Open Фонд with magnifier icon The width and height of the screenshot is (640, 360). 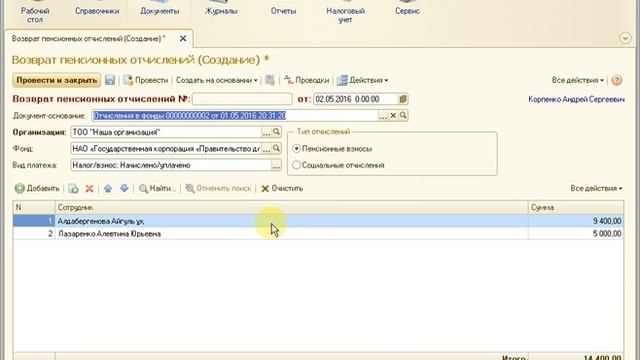[276, 149]
